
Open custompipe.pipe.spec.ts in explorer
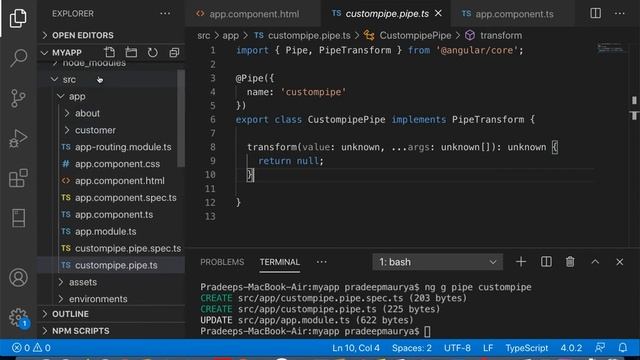[110, 248]
